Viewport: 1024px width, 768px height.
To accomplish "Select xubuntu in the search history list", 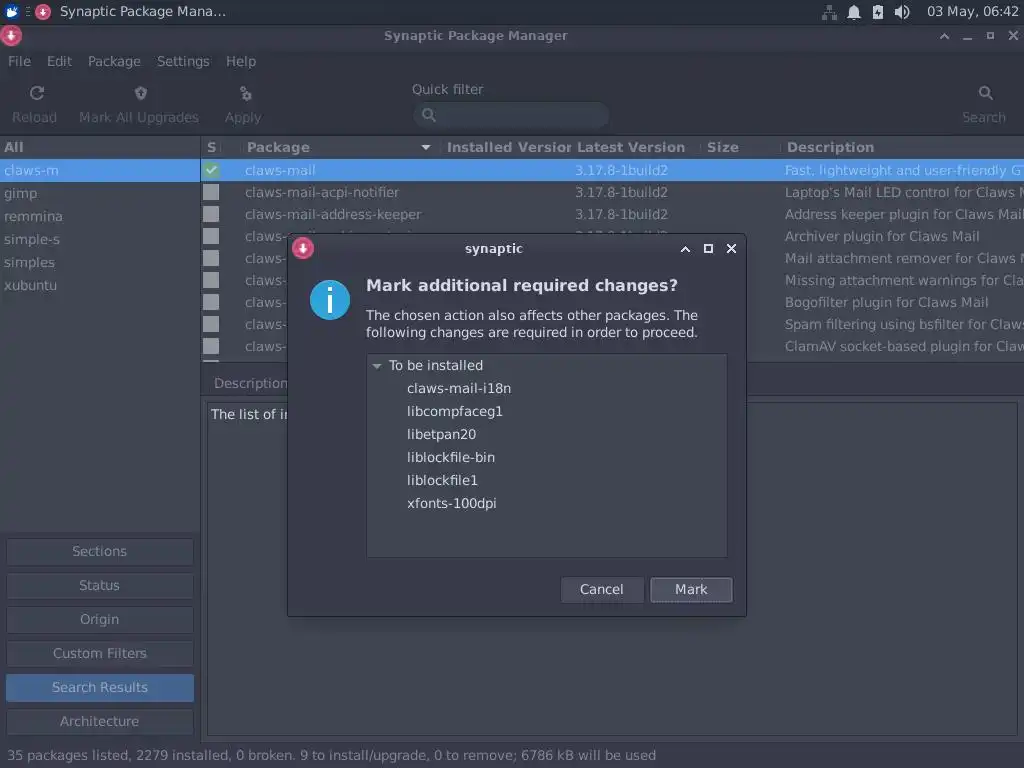I will click(x=100, y=285).
